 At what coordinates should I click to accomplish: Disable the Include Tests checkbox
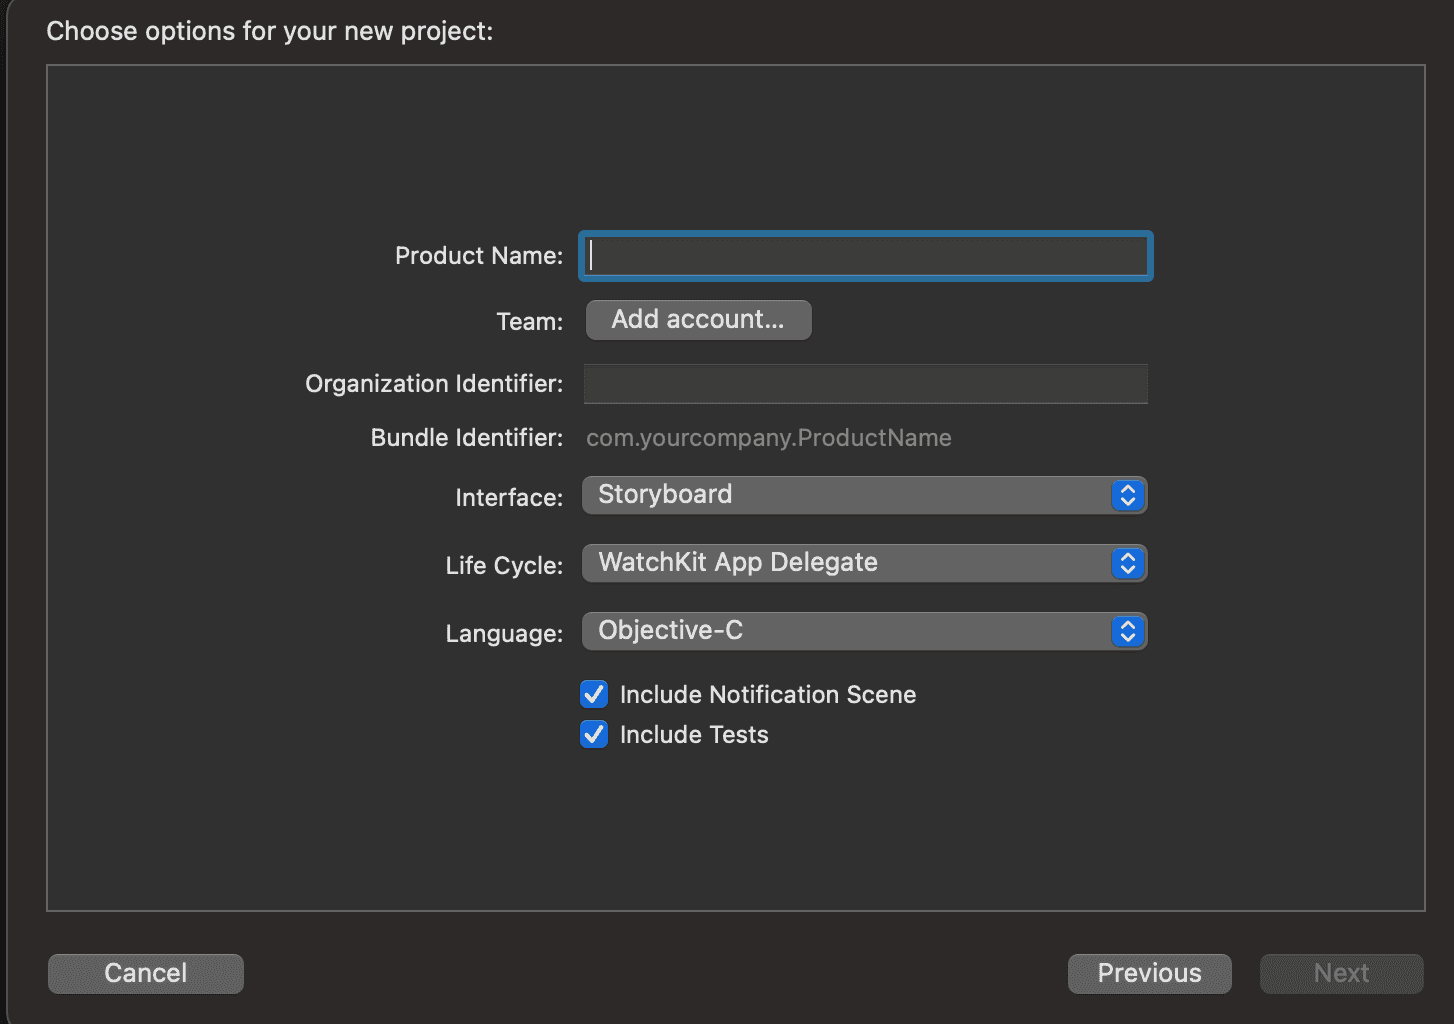tap(594, 734)
